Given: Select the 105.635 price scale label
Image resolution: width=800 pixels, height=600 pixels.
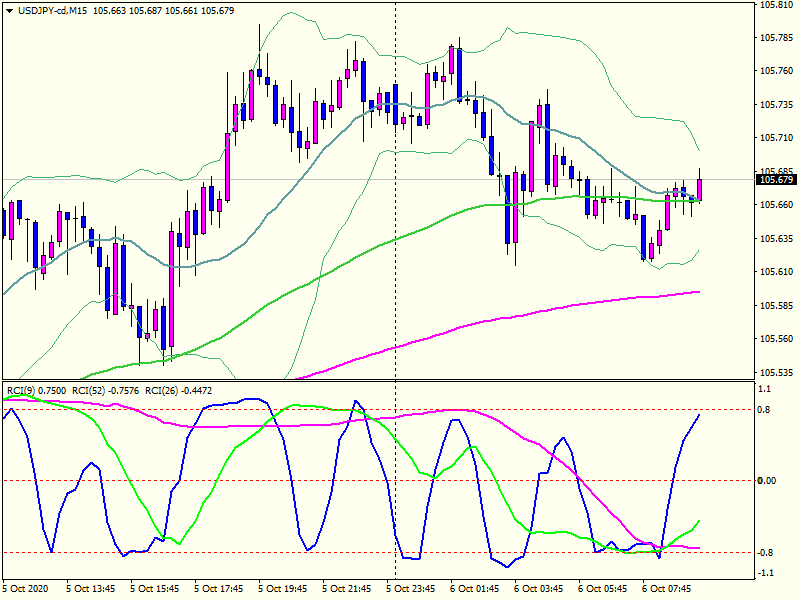Looking at the screenshot, I should (777, 238).
